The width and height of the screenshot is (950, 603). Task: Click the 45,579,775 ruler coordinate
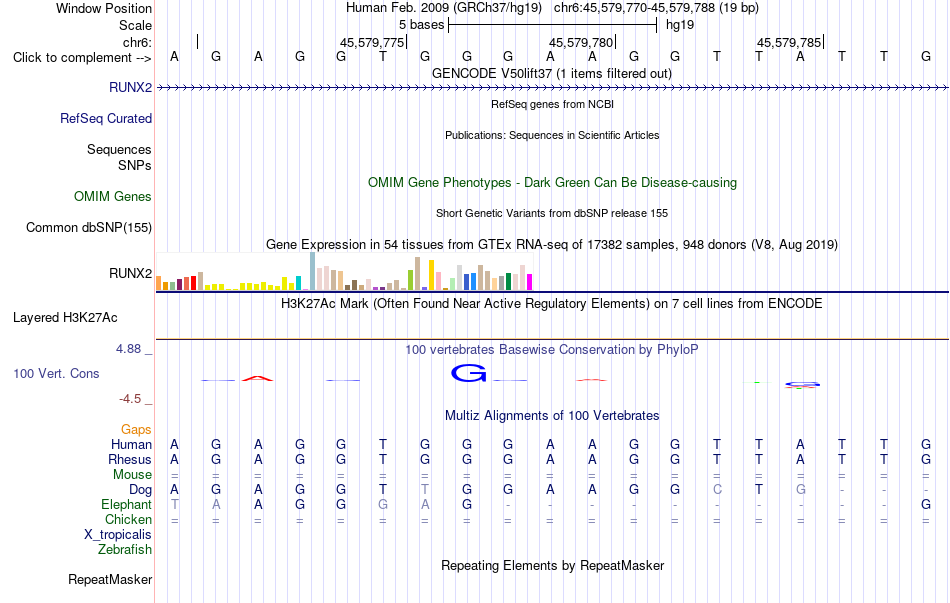point(371,42)
